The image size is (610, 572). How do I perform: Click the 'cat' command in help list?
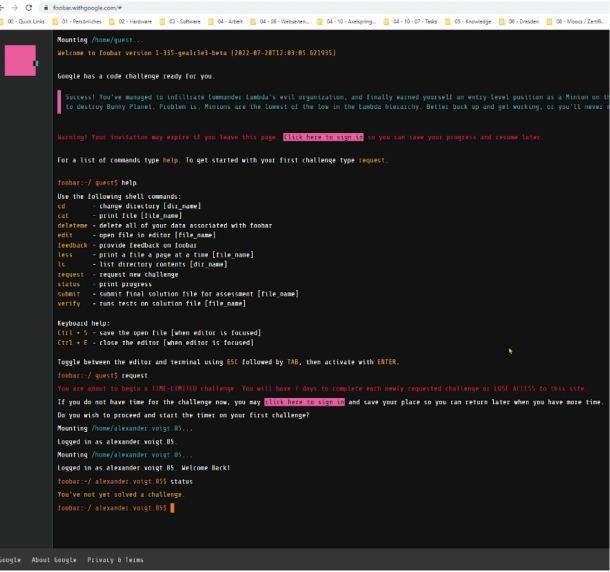[x=63, y=216]
